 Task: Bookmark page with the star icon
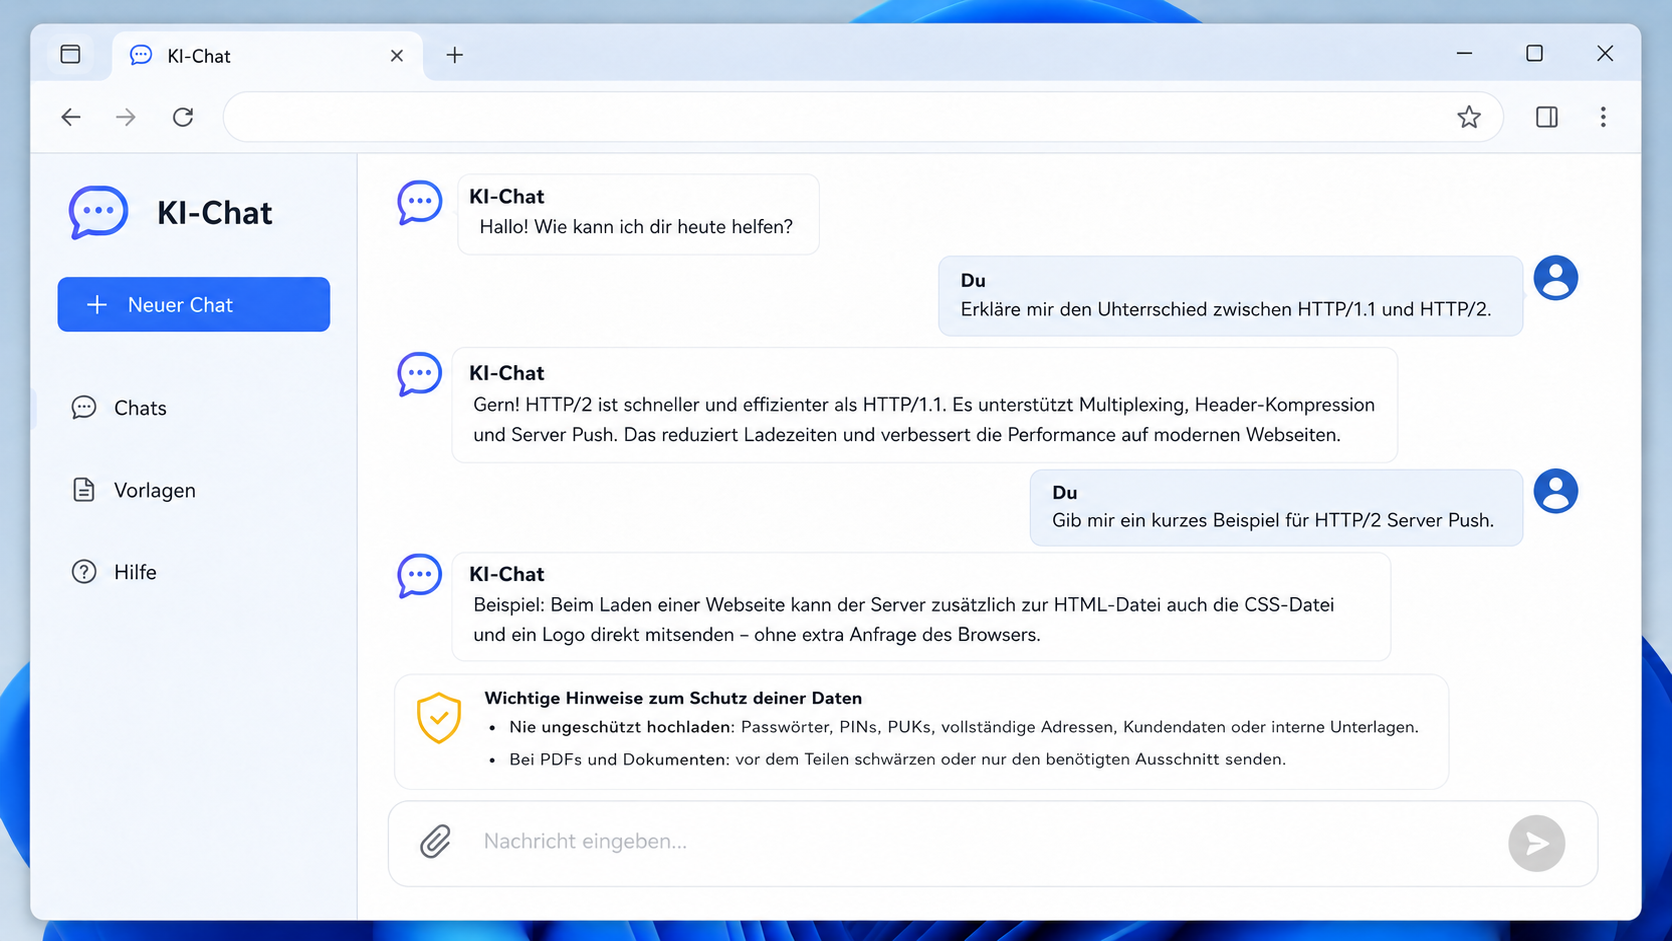click(x=1468, y=117)
